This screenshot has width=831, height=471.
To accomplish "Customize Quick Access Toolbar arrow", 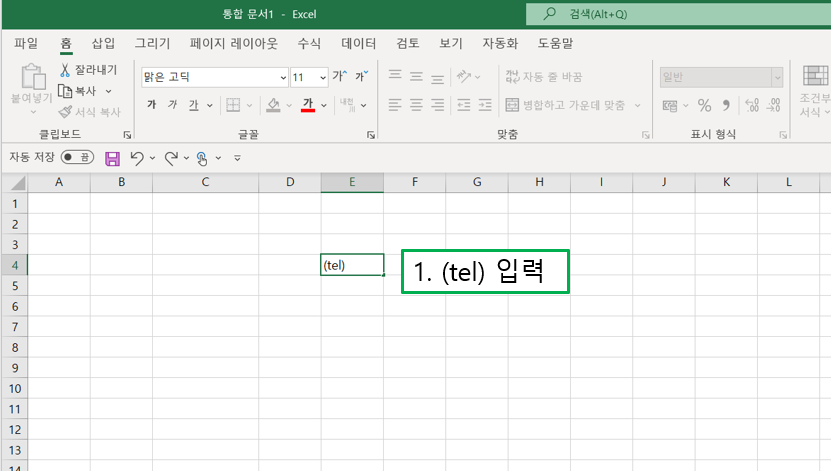I will coord(237,158).
